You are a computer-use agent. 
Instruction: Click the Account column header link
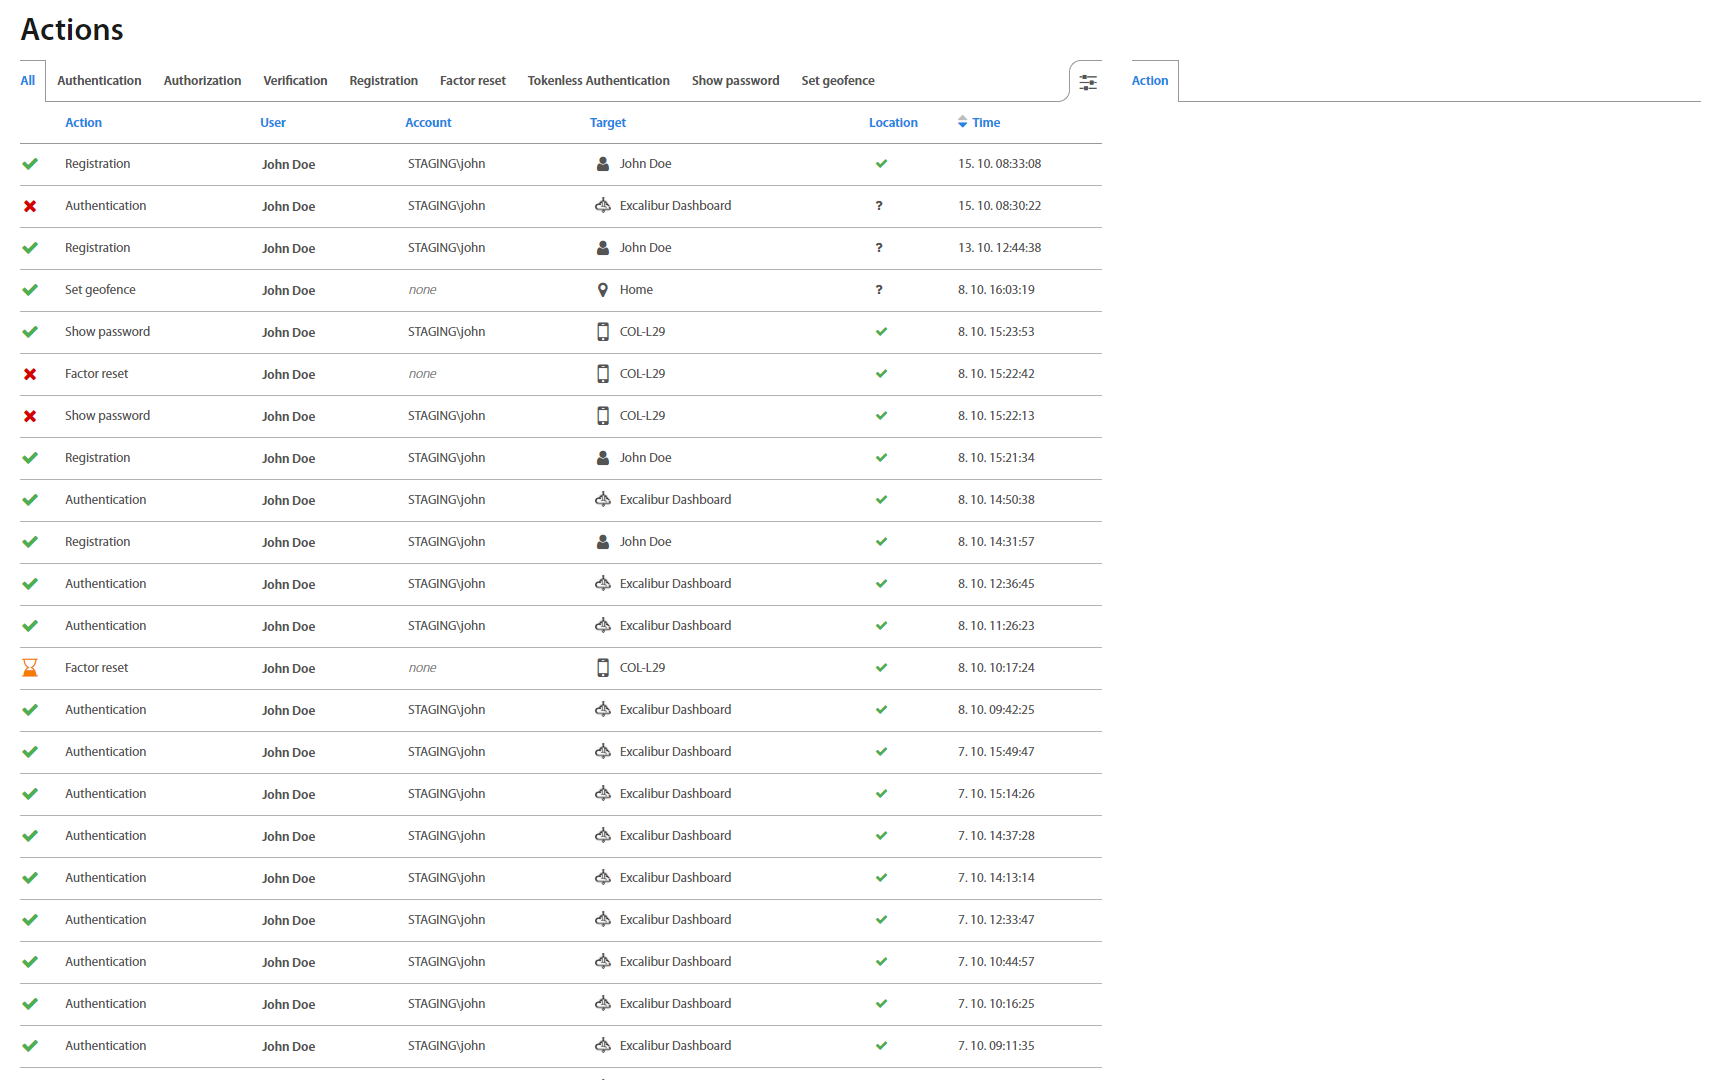(428, 123)
